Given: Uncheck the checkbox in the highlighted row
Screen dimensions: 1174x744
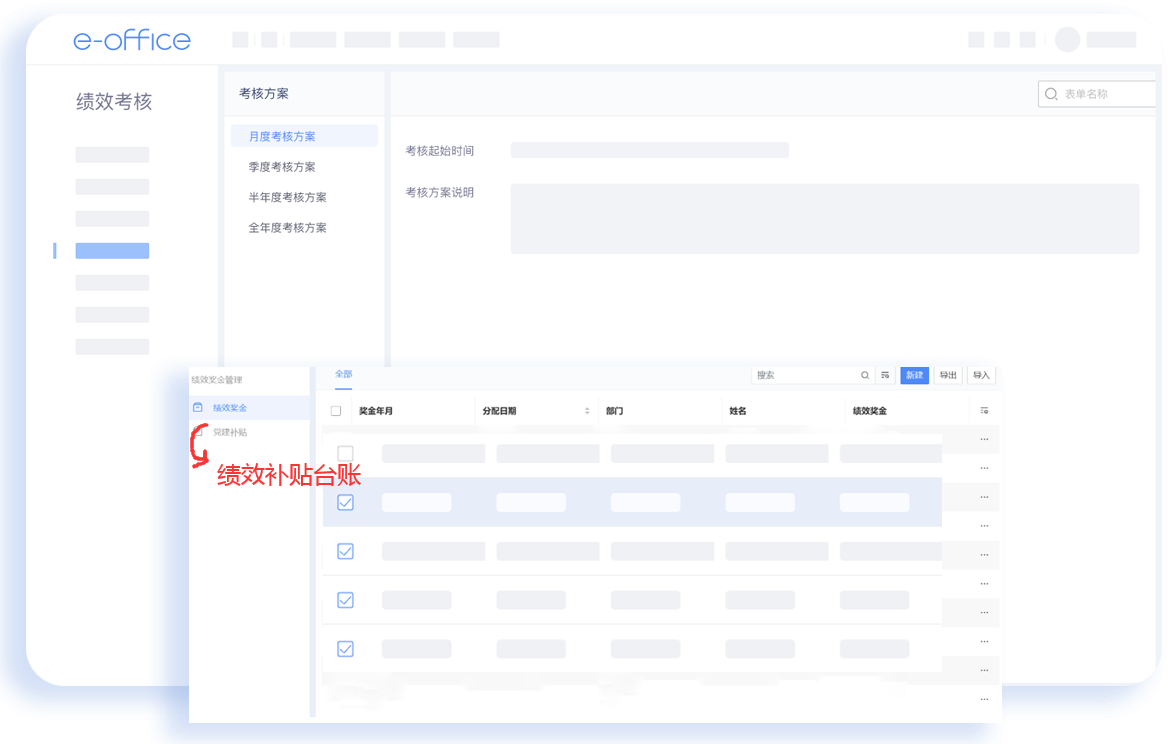Looking at the screenshot, I should point(345,502).
